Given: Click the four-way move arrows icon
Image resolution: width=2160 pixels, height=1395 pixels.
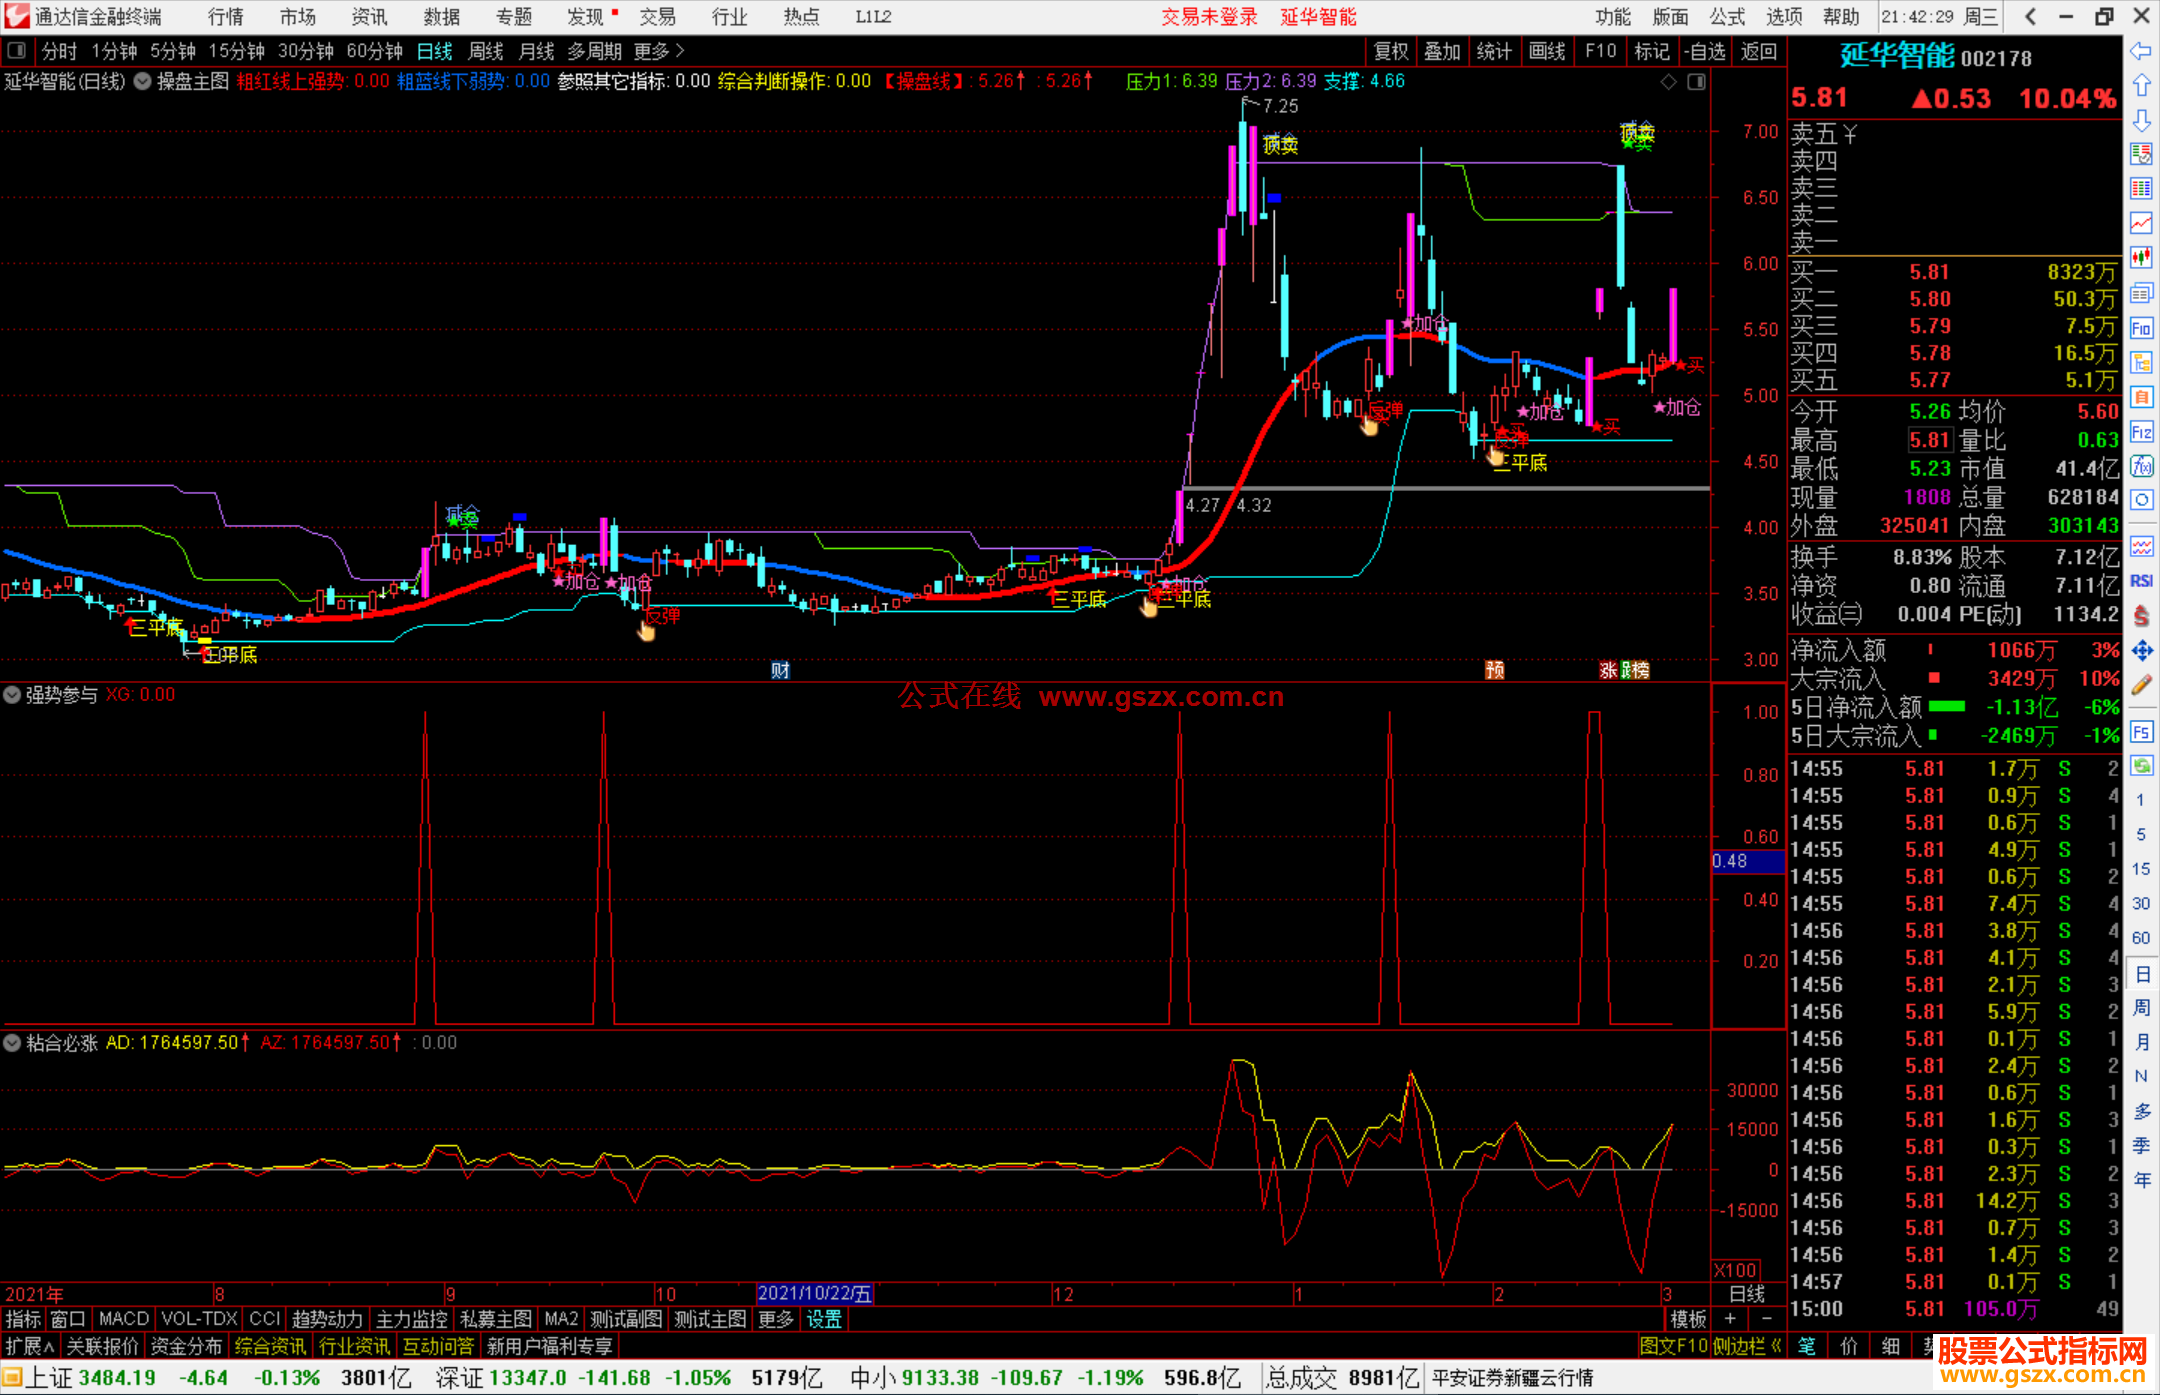Looking at the screenshot, I should tap(2141, 651).
